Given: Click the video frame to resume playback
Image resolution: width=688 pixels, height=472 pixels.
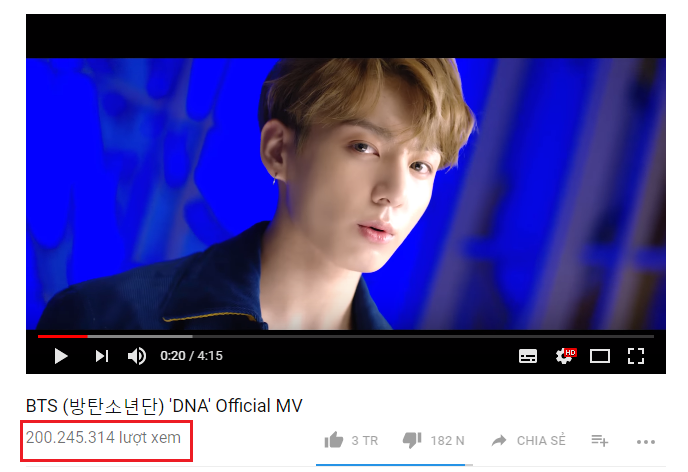Looking at the screenshot, I should click(346, 193).
